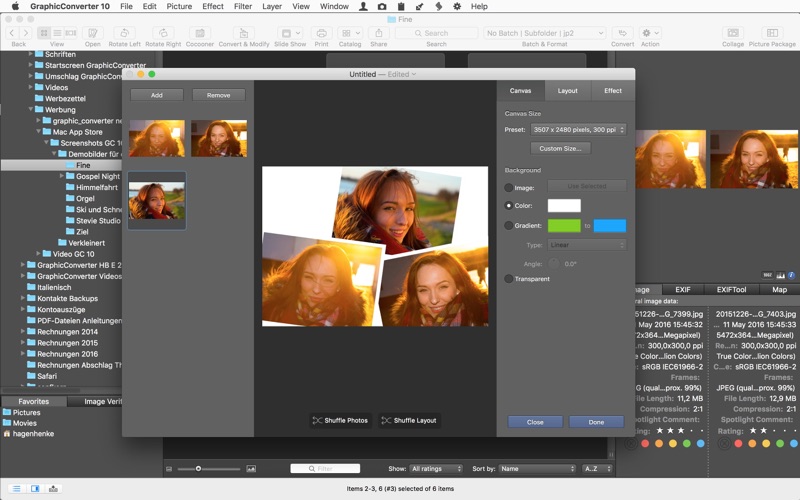Open the Sort by Name dropdown
The width and height of the screenshot is (800, 500).
tap(536, 468)
